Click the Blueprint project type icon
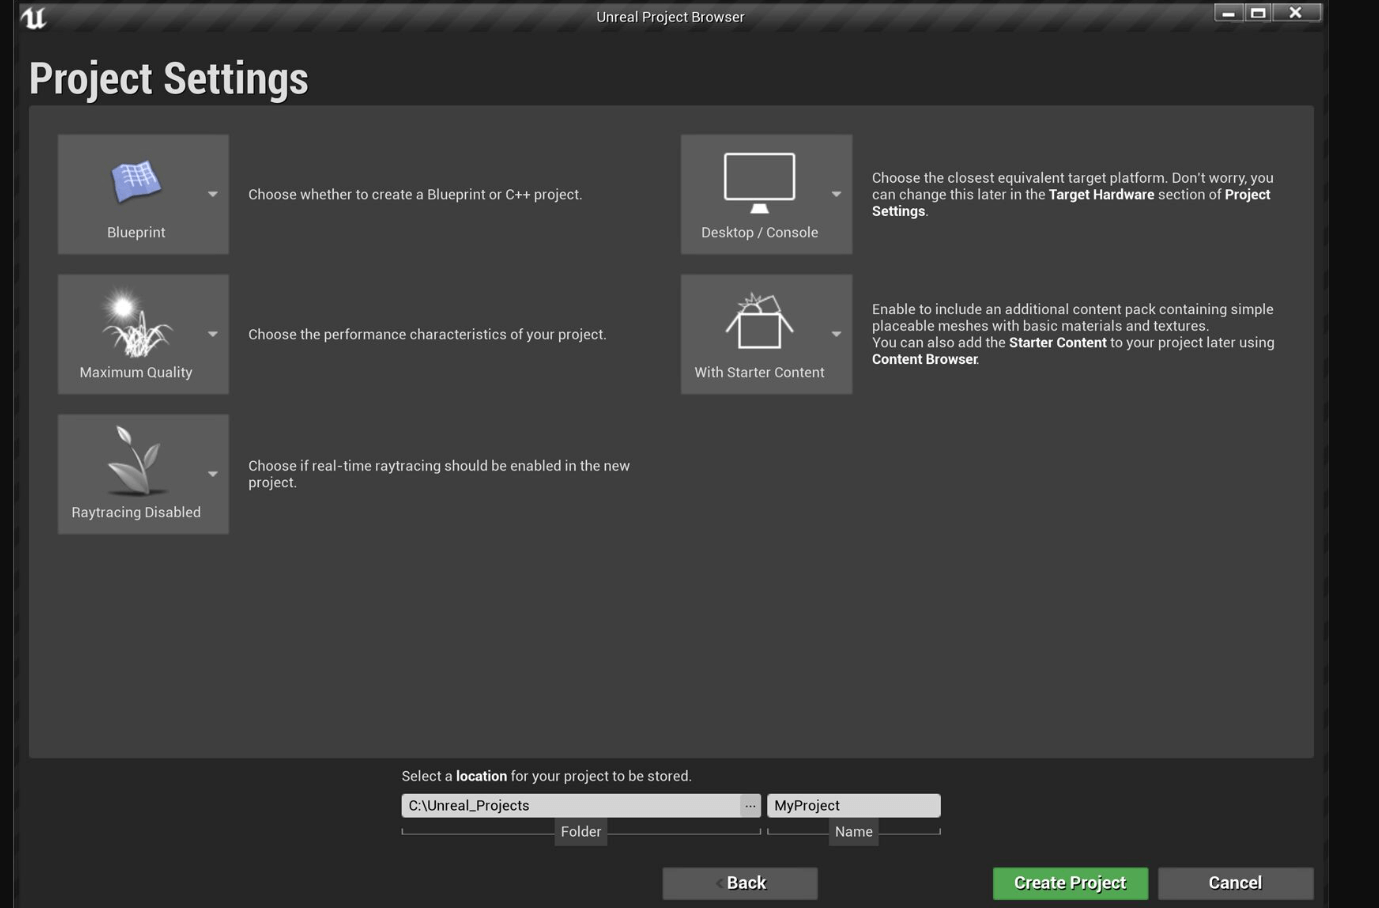Viewport: 1379px width, 908px height. tap(136, 183)
